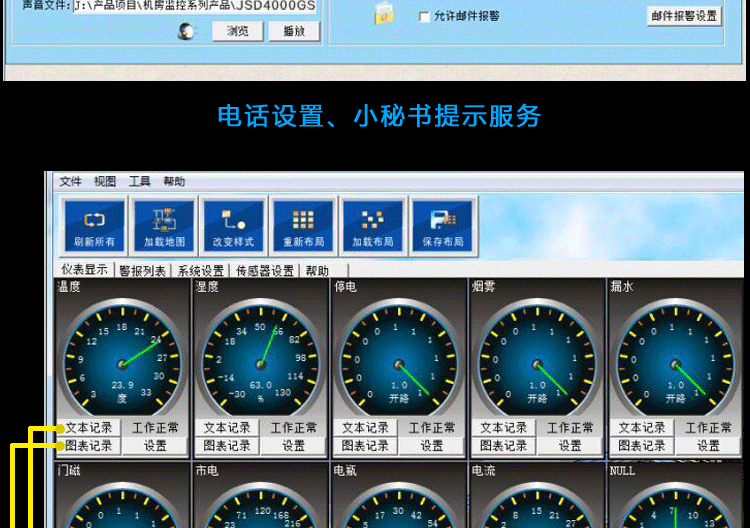750x528 pixels.
Task: Click the 门磁 gauge panel label
Action: pyautogui.click(x=69, y=471)
